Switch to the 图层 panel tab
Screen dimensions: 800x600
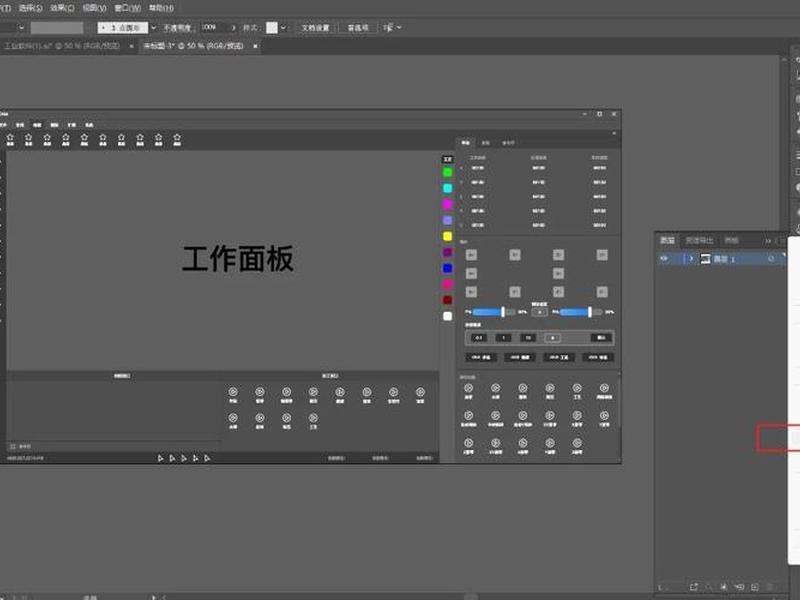pyautogui.click(x=667, y=240)
